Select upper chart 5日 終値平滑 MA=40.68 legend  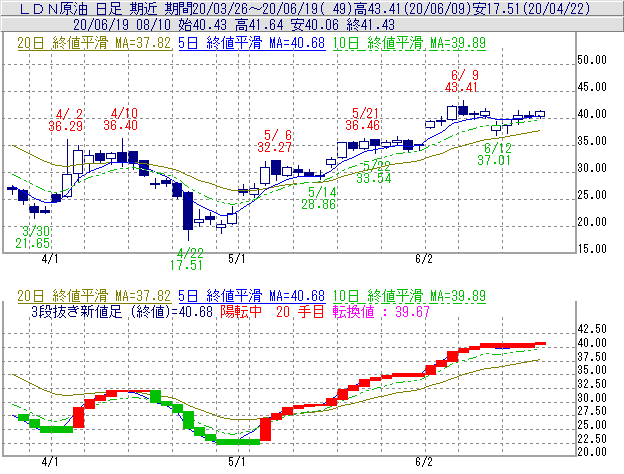pyautogui.click(x=252, y=43)
